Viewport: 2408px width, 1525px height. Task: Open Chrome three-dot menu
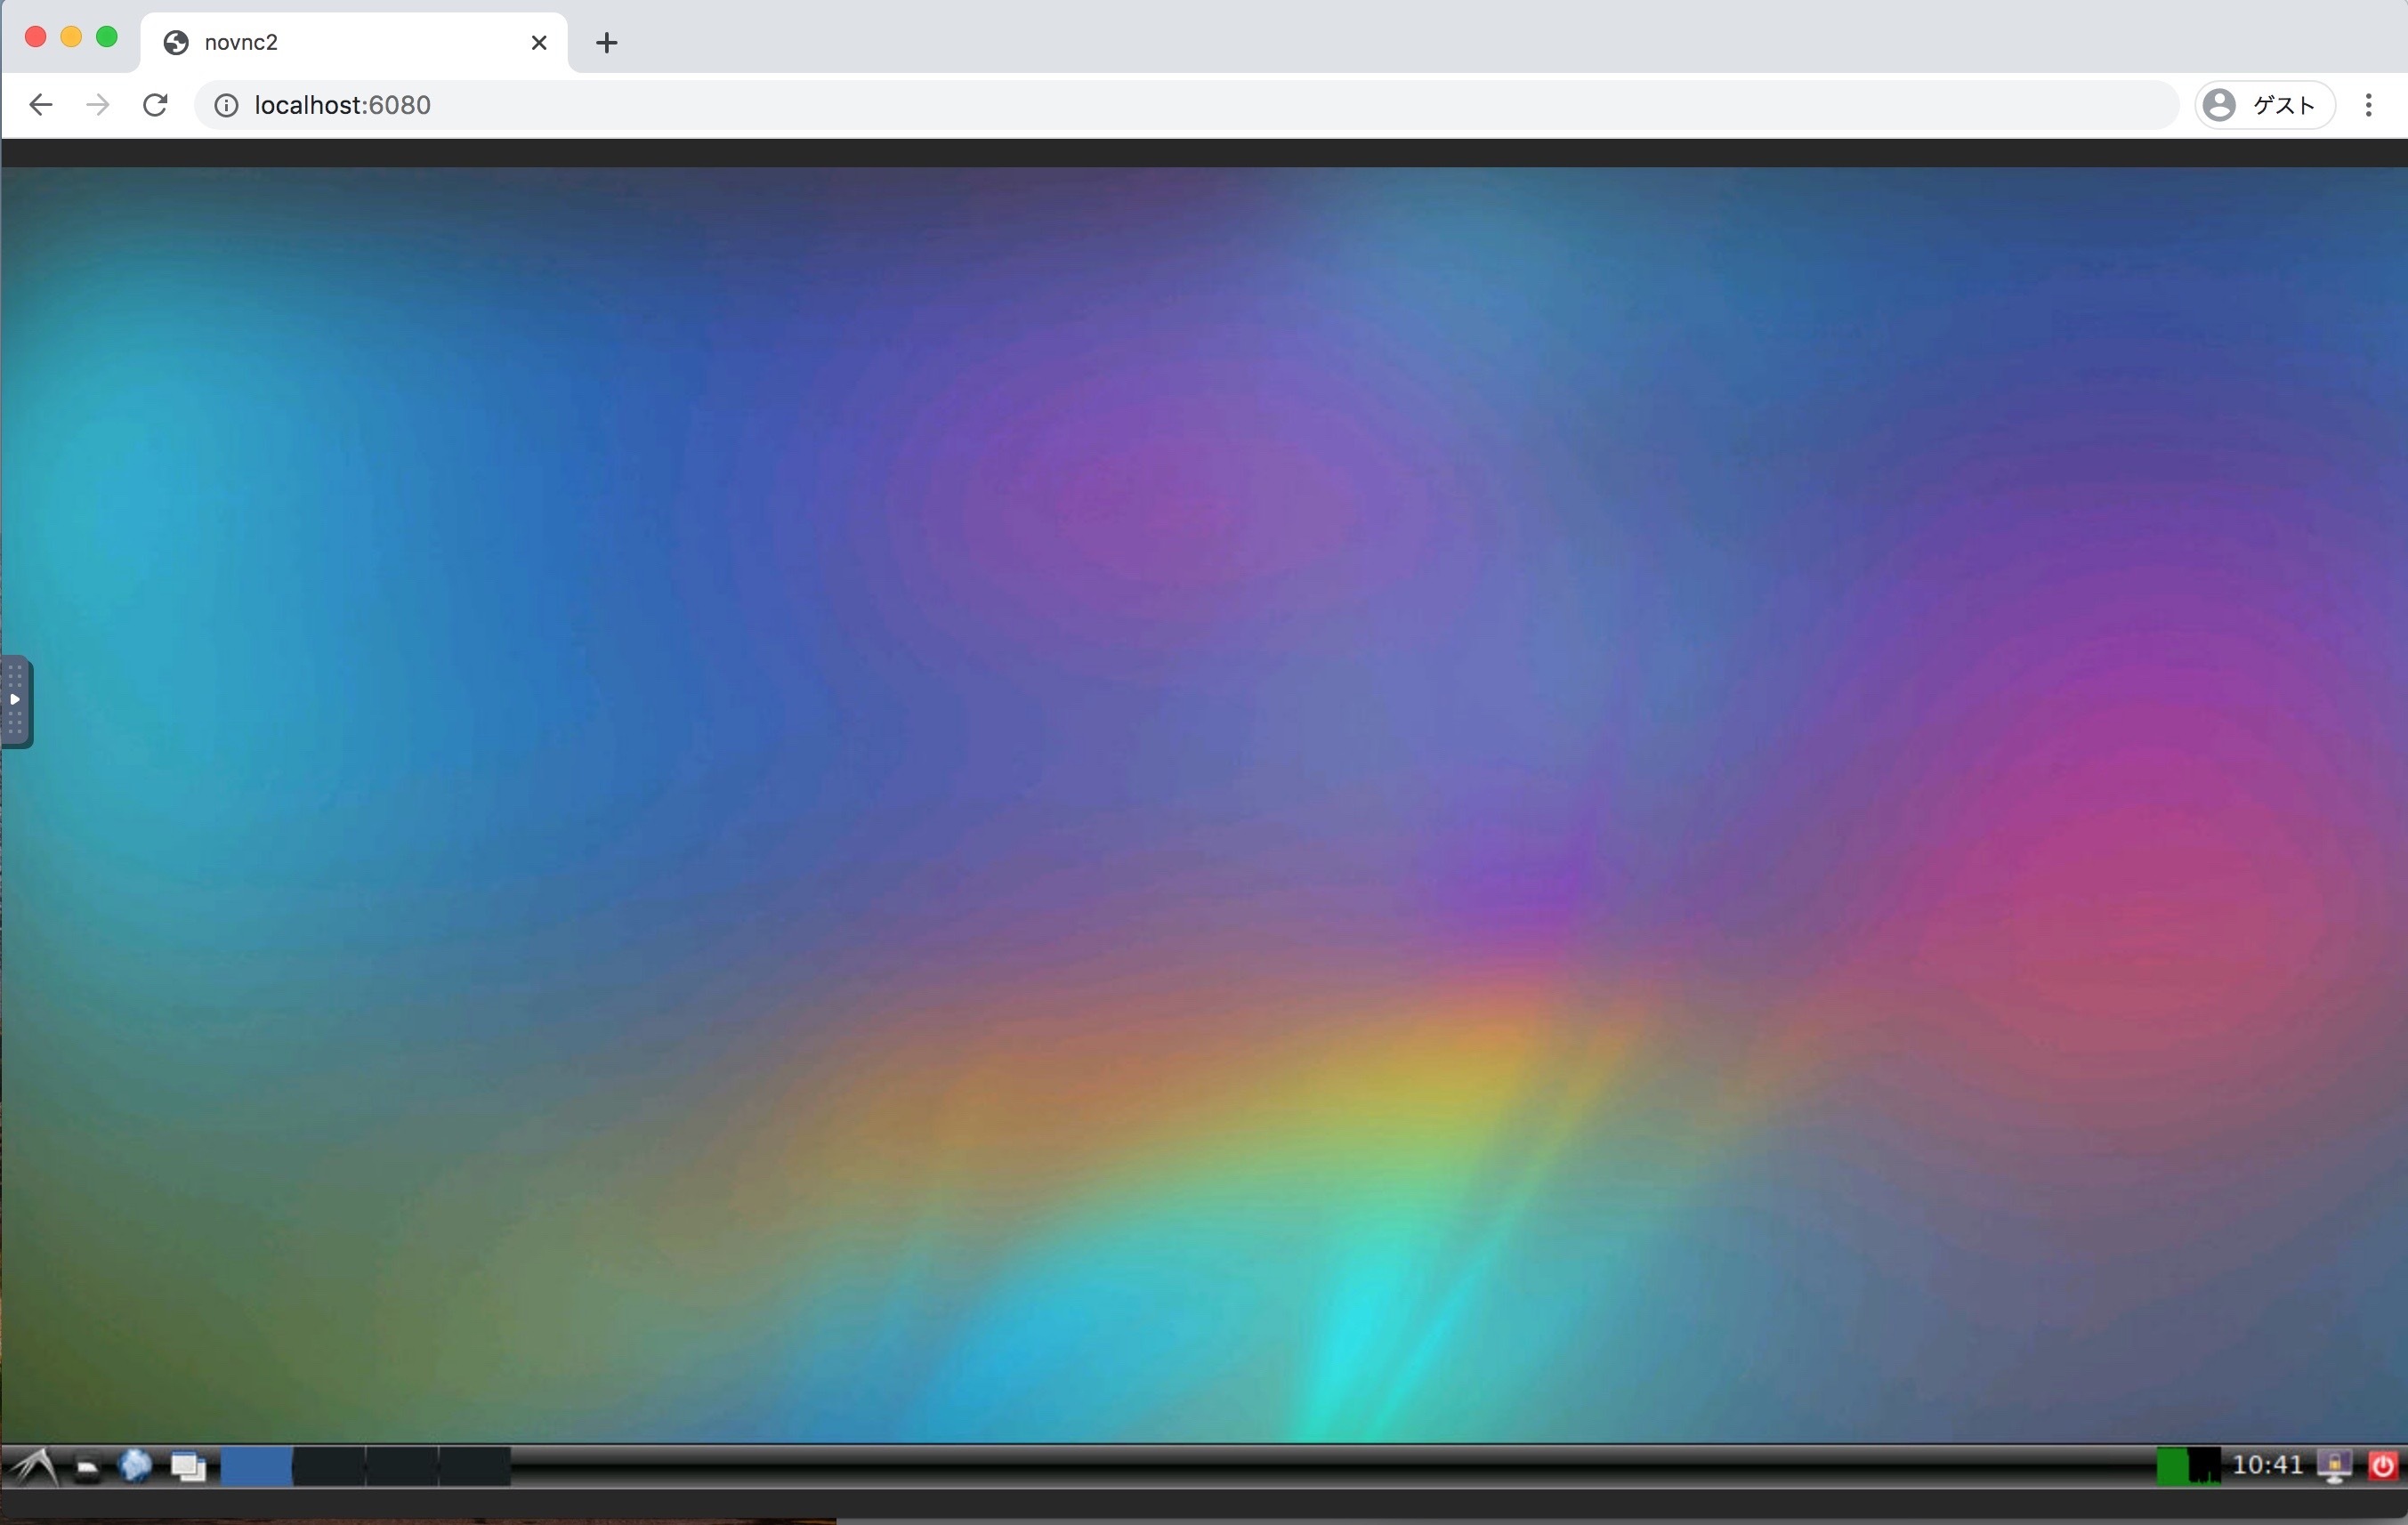(x=2369, y=105)
